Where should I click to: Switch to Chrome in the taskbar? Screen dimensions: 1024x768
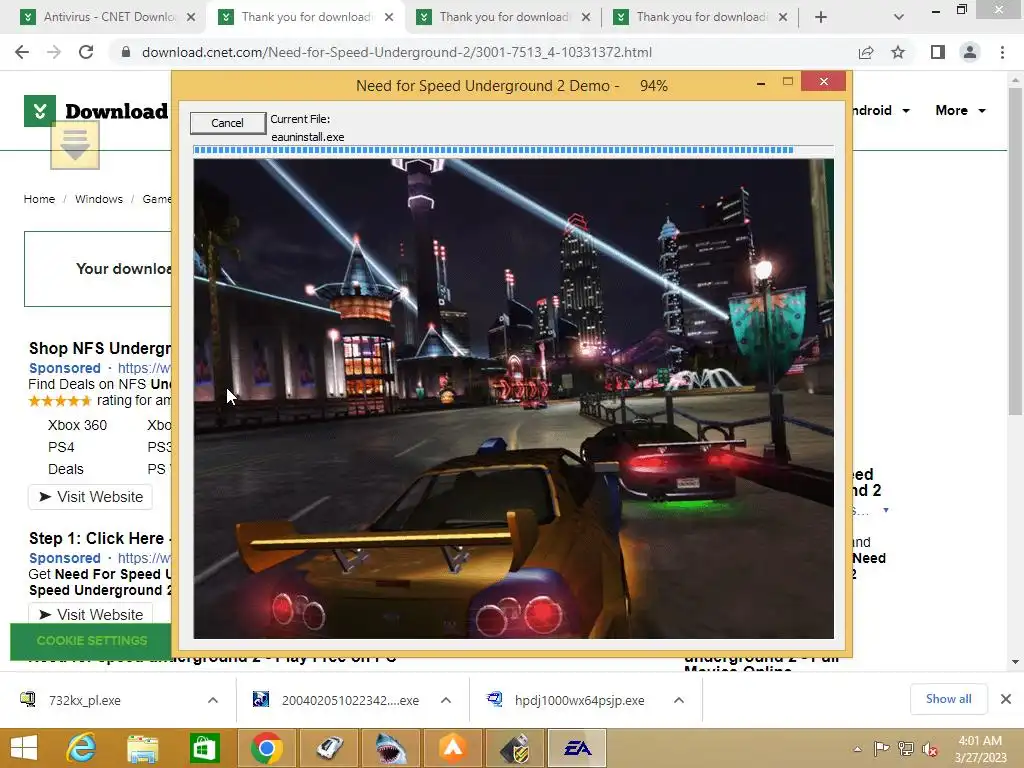(x=266, y=748)
